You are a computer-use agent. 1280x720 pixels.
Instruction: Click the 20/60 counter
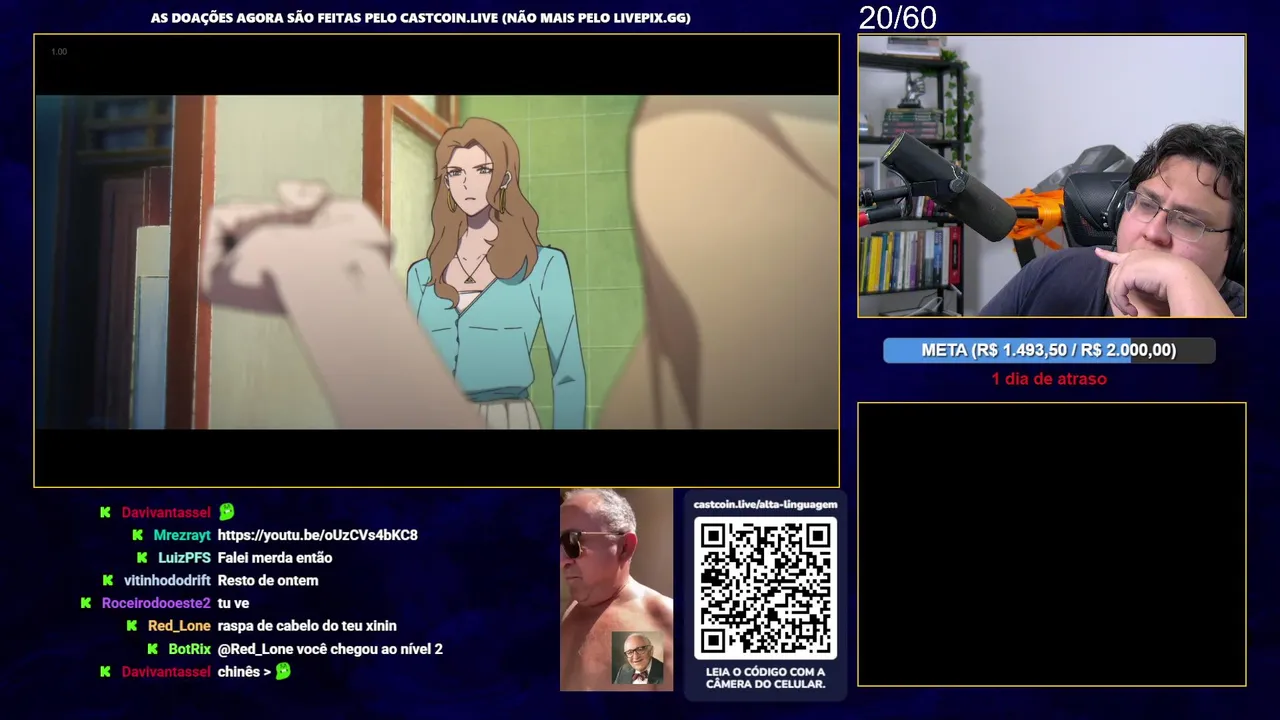pyautogui.click(x=898, y=18)
